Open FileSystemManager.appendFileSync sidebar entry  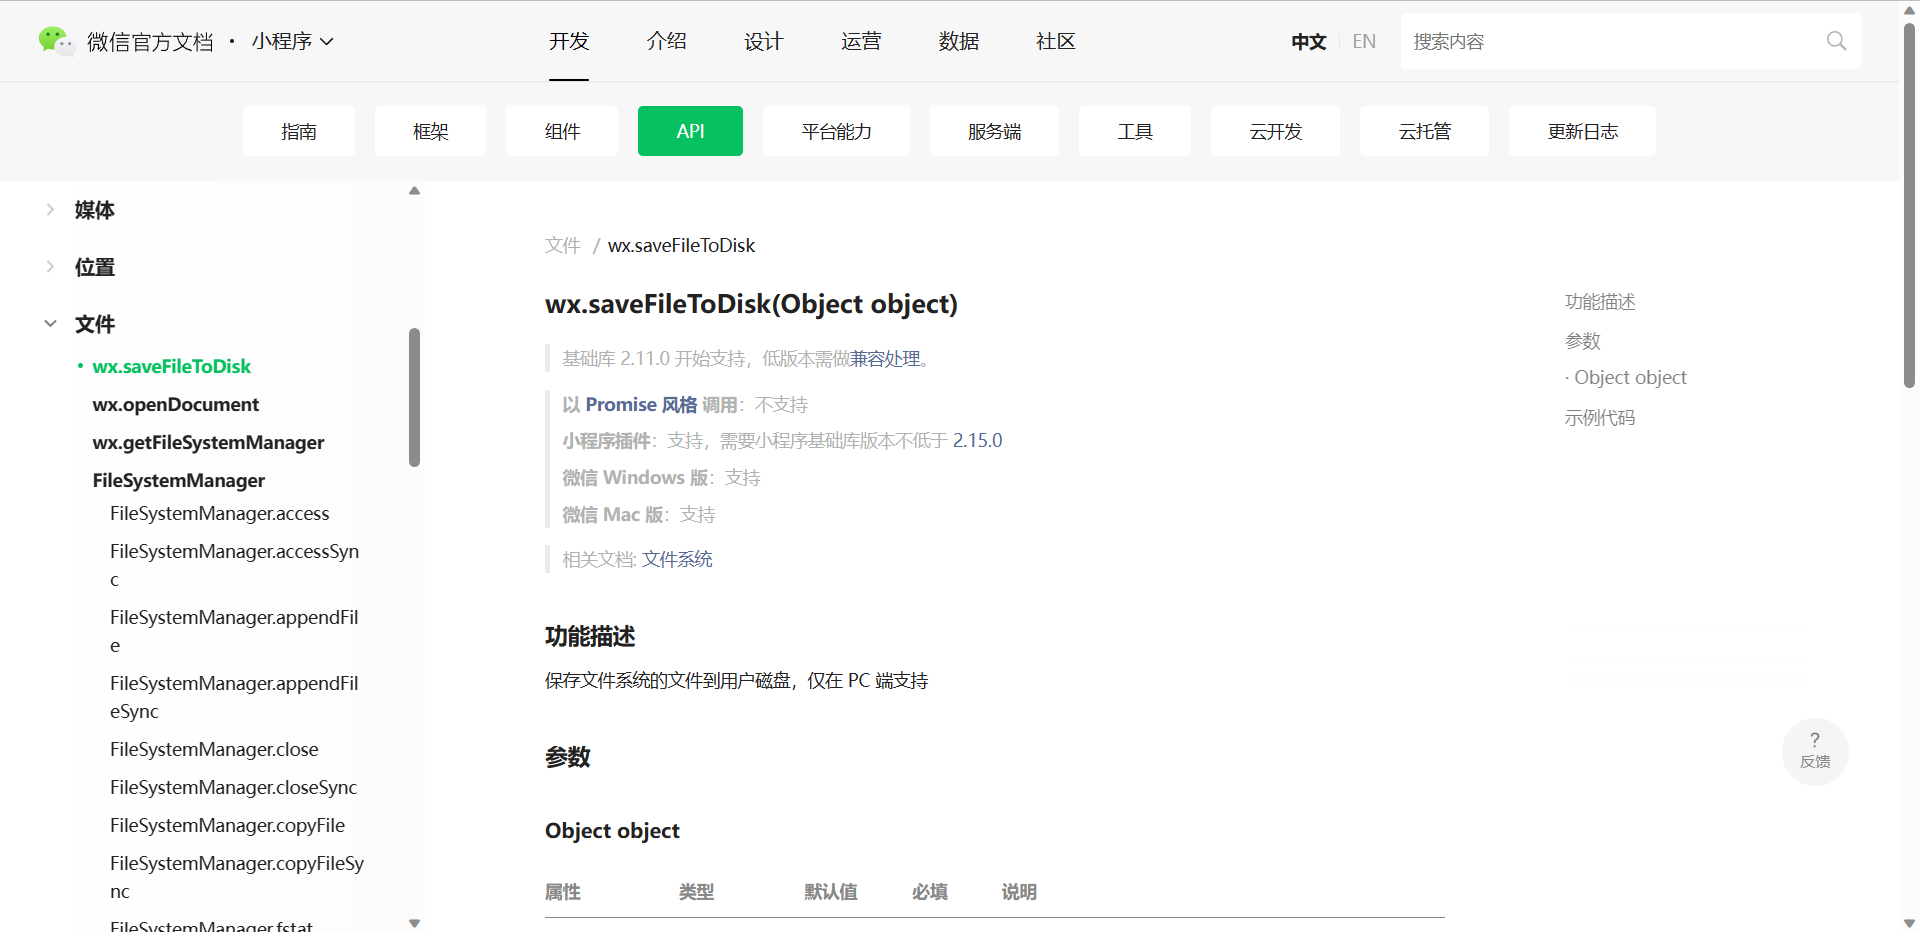coord(235,697)
